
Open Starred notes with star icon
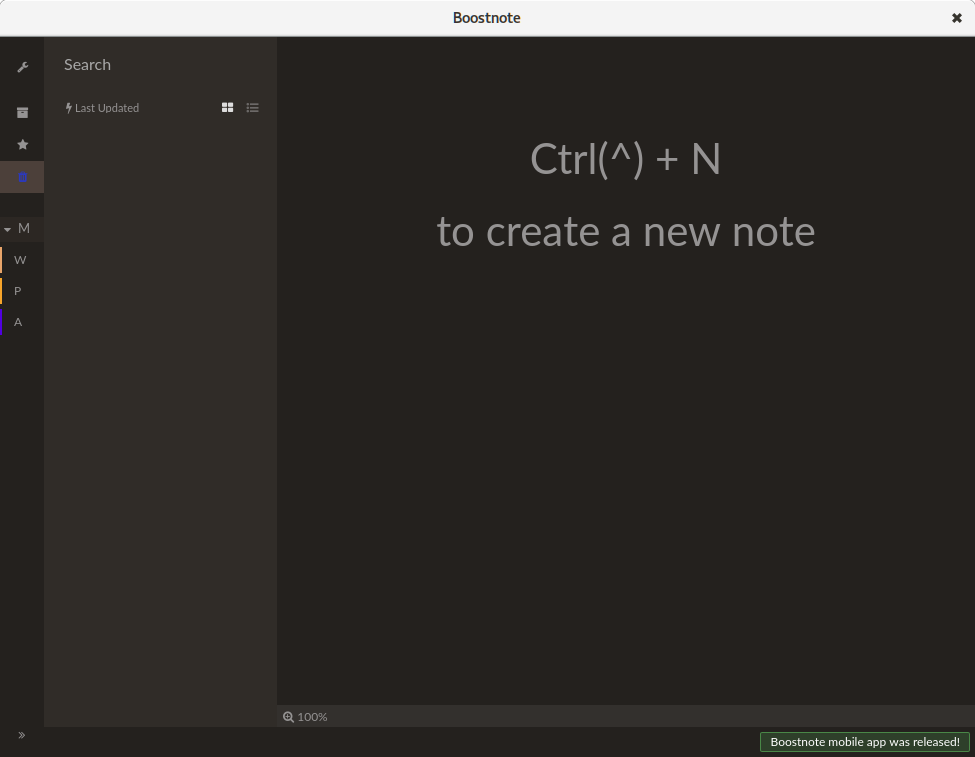tap(22, 144)
